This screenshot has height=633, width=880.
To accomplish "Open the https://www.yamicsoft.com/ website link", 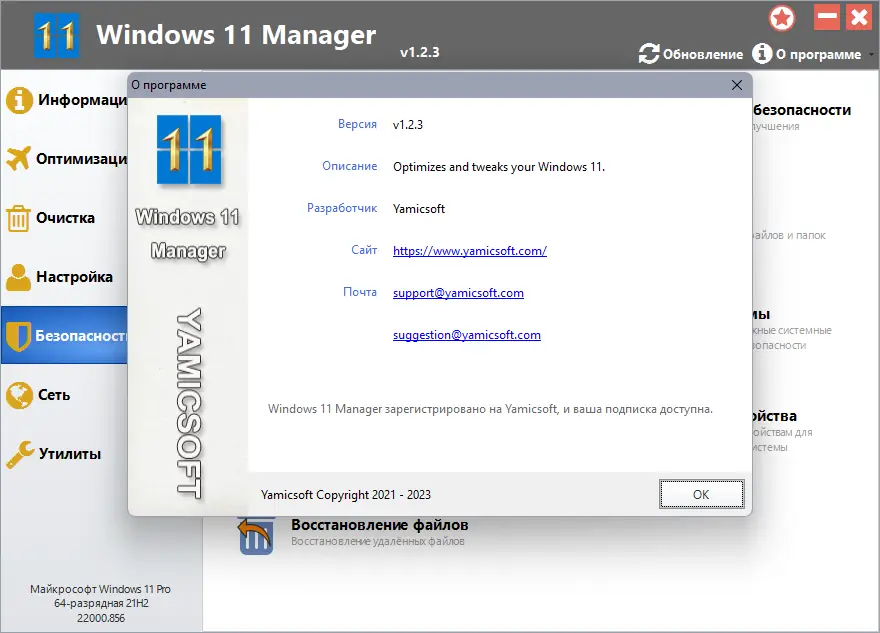I will (469, 251).
